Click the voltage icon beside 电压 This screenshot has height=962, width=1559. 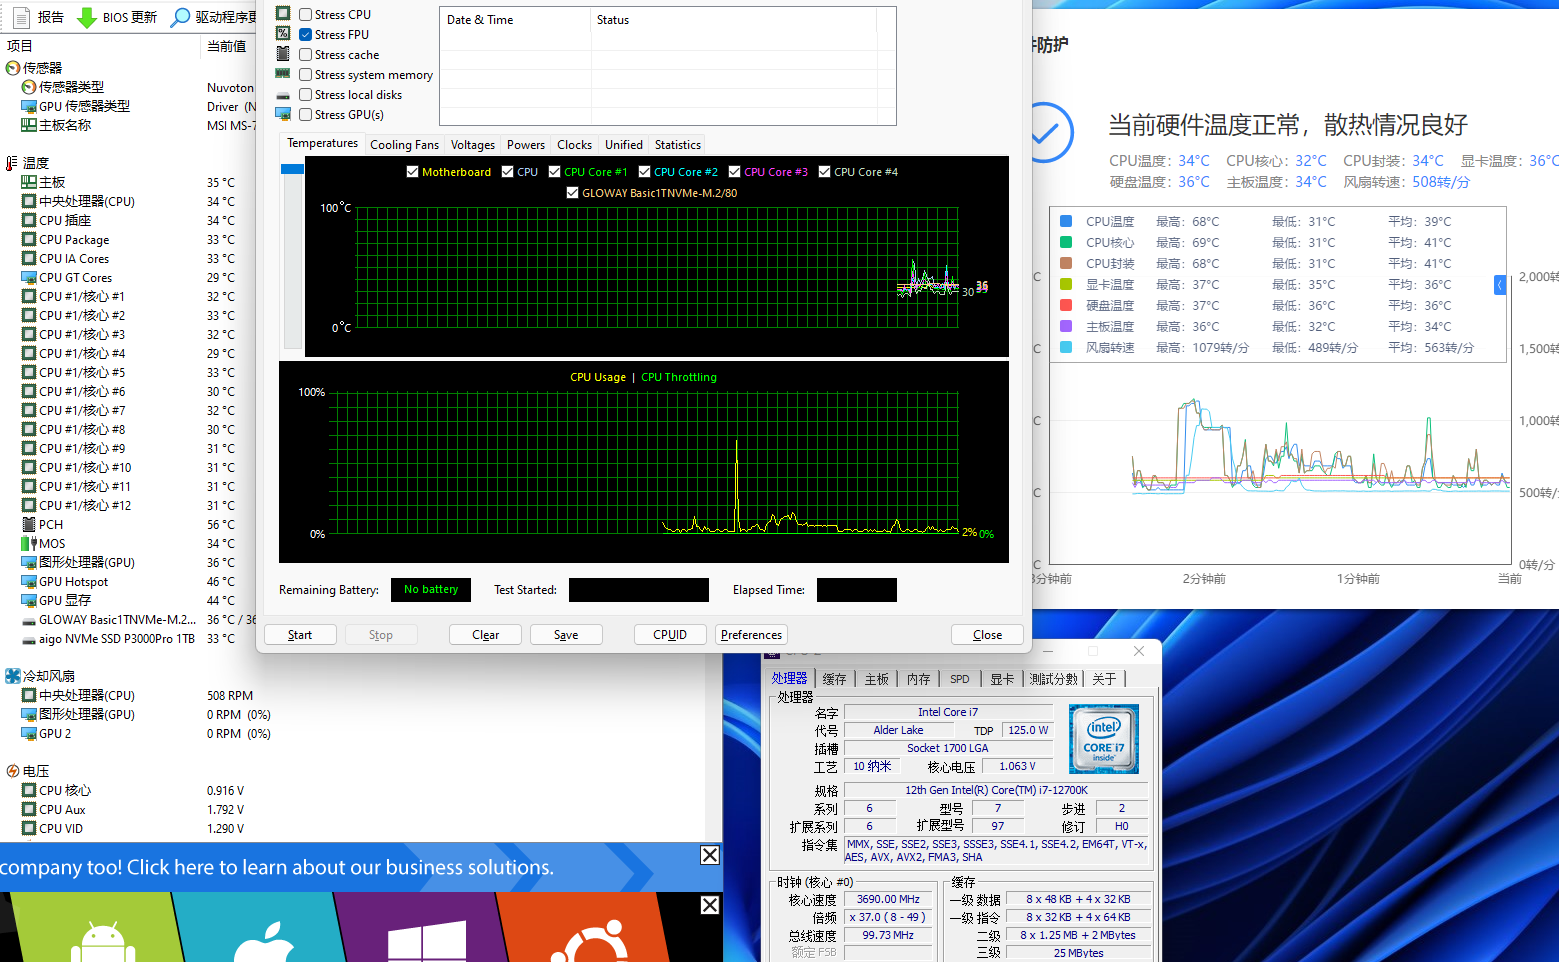[13, 771]
